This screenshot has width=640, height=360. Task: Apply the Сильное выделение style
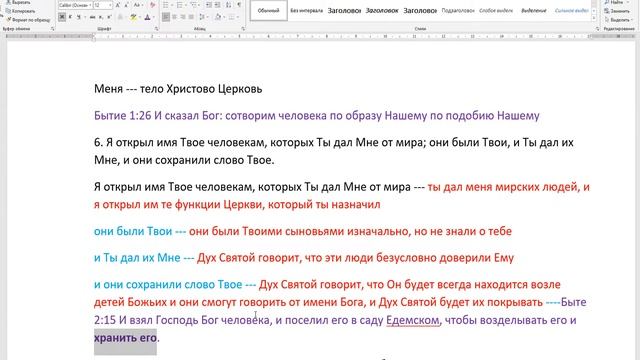coord(571,11)
